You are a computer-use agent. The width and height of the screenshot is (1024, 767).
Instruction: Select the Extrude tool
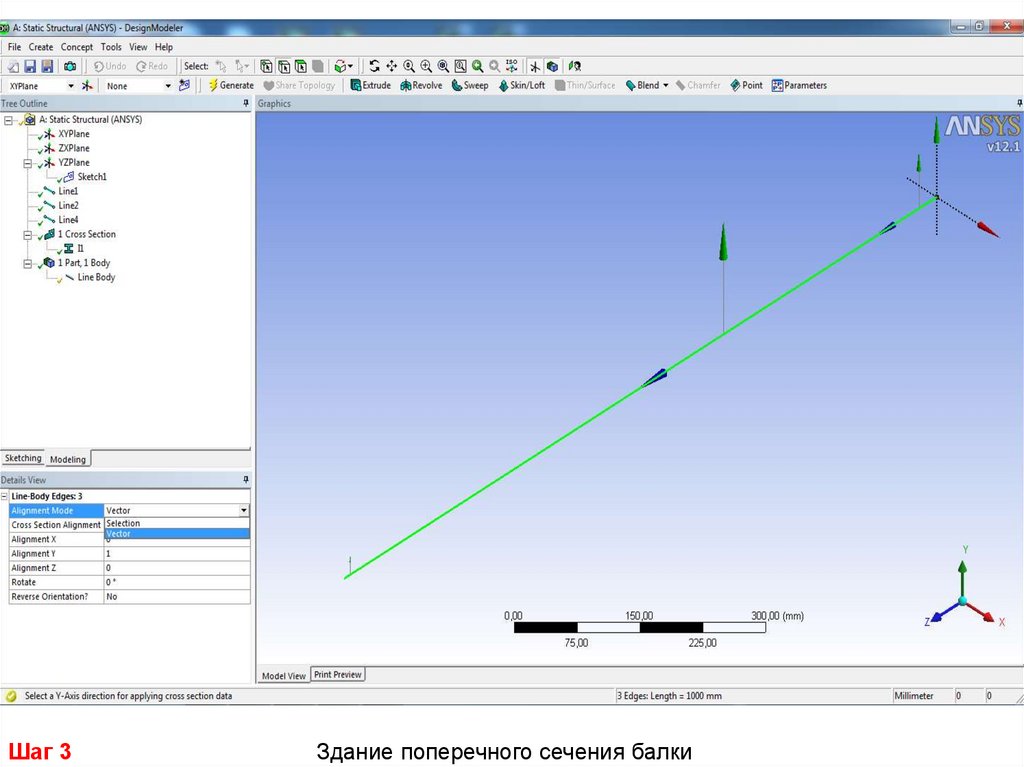[370, 86]
